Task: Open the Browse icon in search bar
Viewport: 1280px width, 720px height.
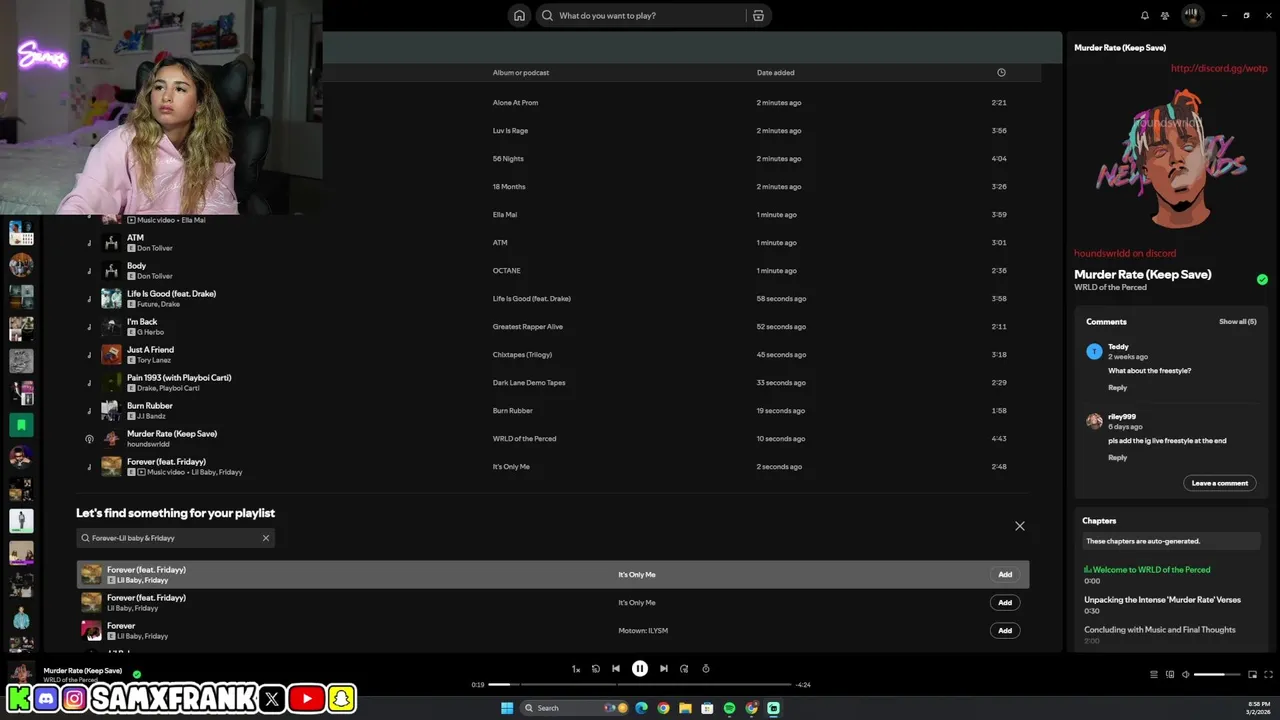Action: (758, 15)
